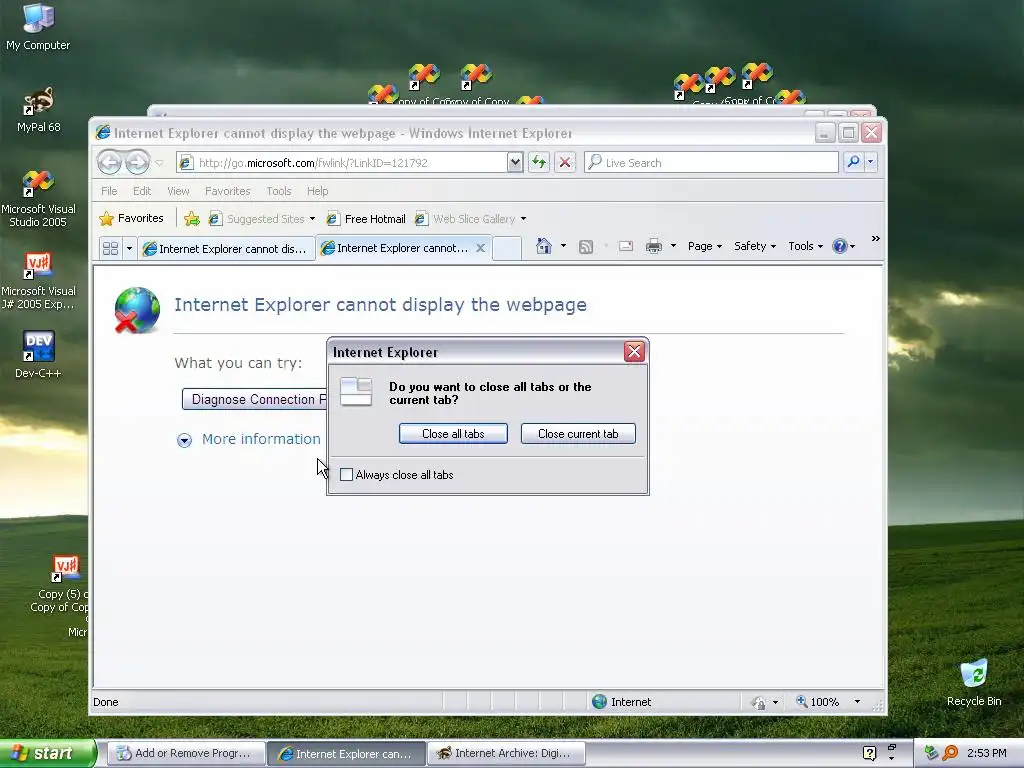Click the Back navigation arrow button
The width and height of the screenshot is (1024, 768).
[109, 162]
